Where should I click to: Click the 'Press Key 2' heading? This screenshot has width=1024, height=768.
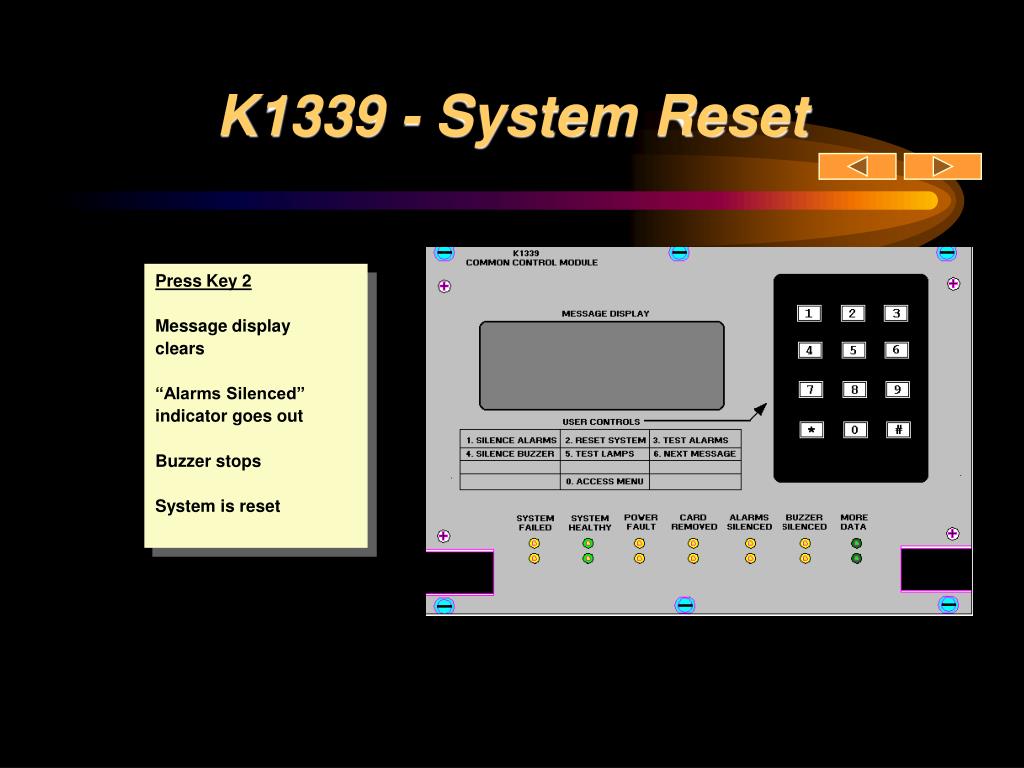[203, 281]
